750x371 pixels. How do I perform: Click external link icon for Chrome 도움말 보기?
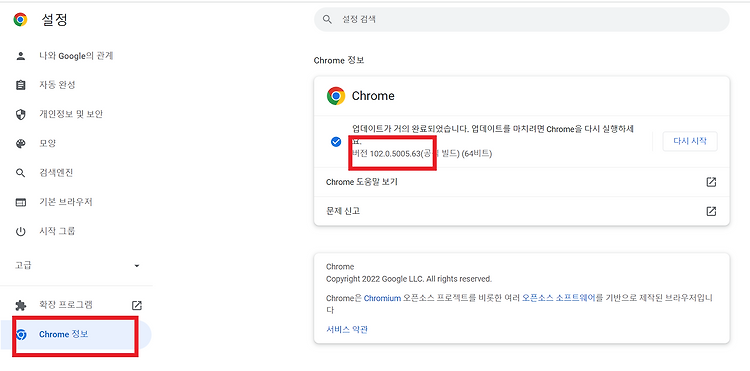pyautogui.click(x=711, y=182)
